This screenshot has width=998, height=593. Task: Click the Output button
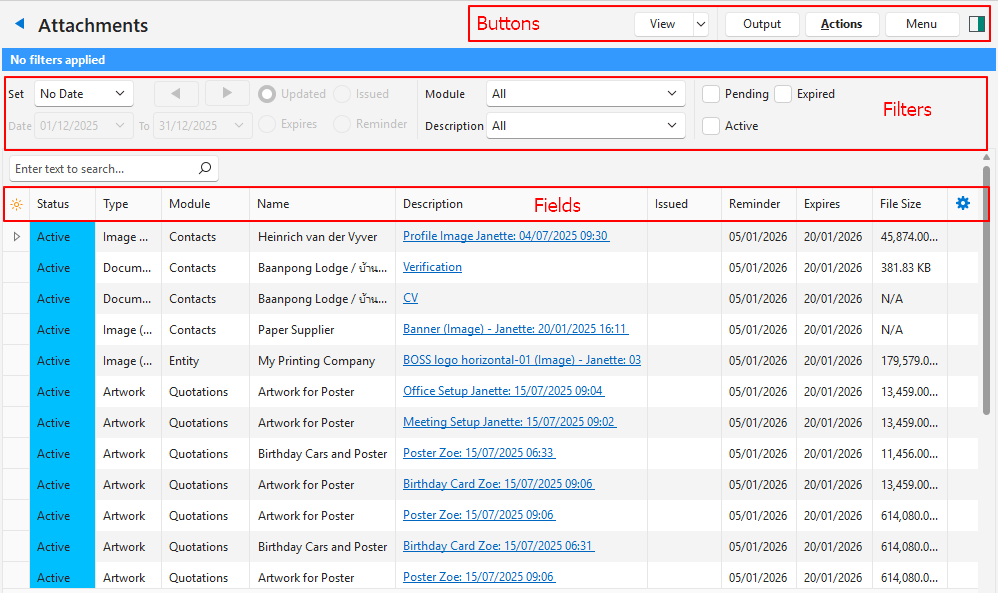point(762,24)
